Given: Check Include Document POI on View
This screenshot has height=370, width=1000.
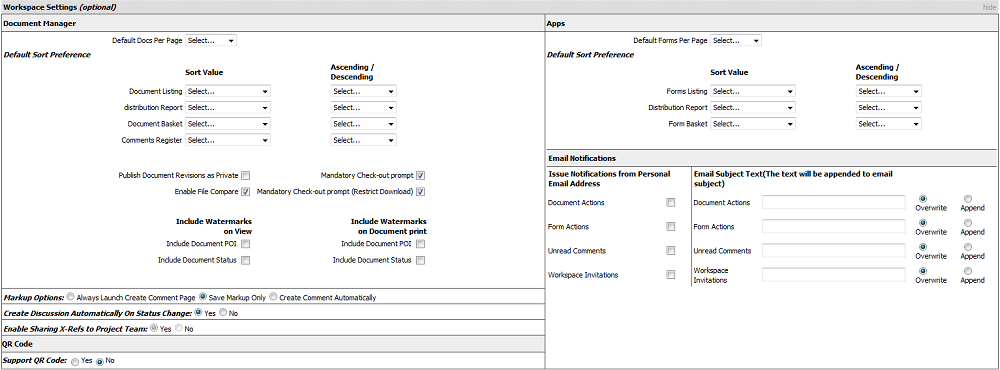Looking at the screenshot, I should (x=246, y=244).
